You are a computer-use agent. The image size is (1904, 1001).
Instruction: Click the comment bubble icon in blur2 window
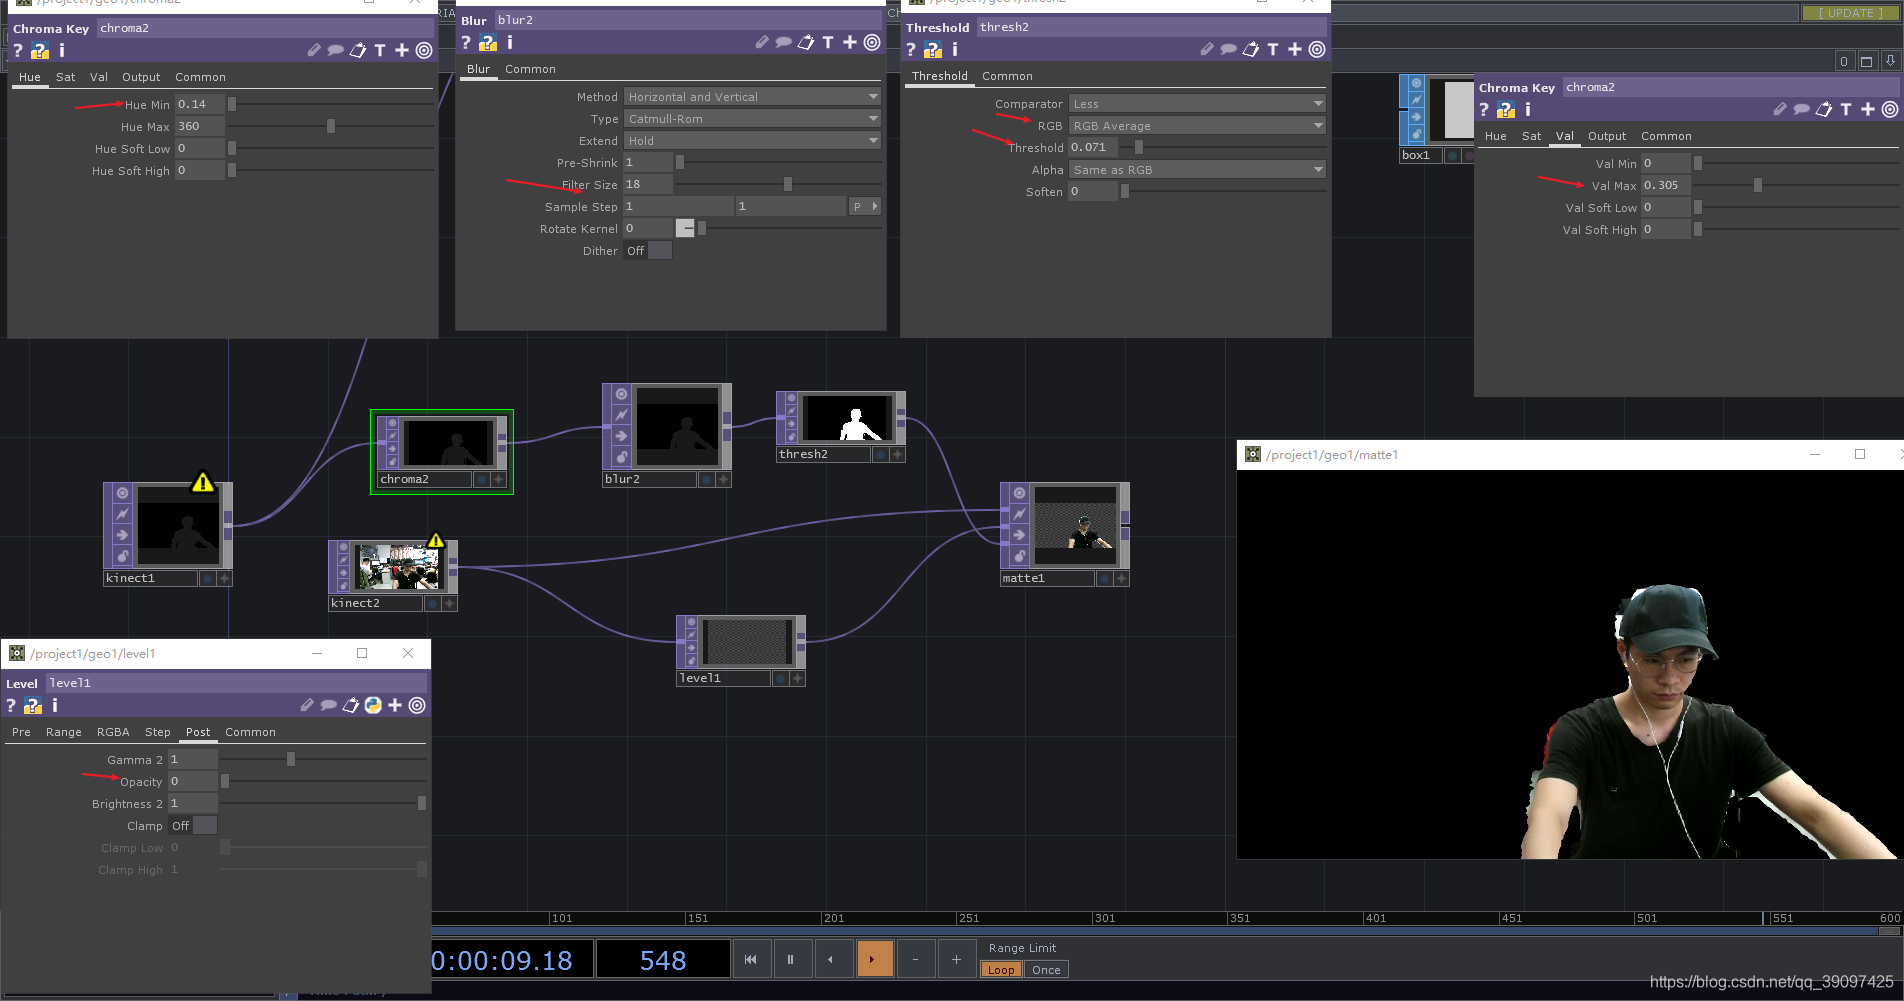[783, 42]
